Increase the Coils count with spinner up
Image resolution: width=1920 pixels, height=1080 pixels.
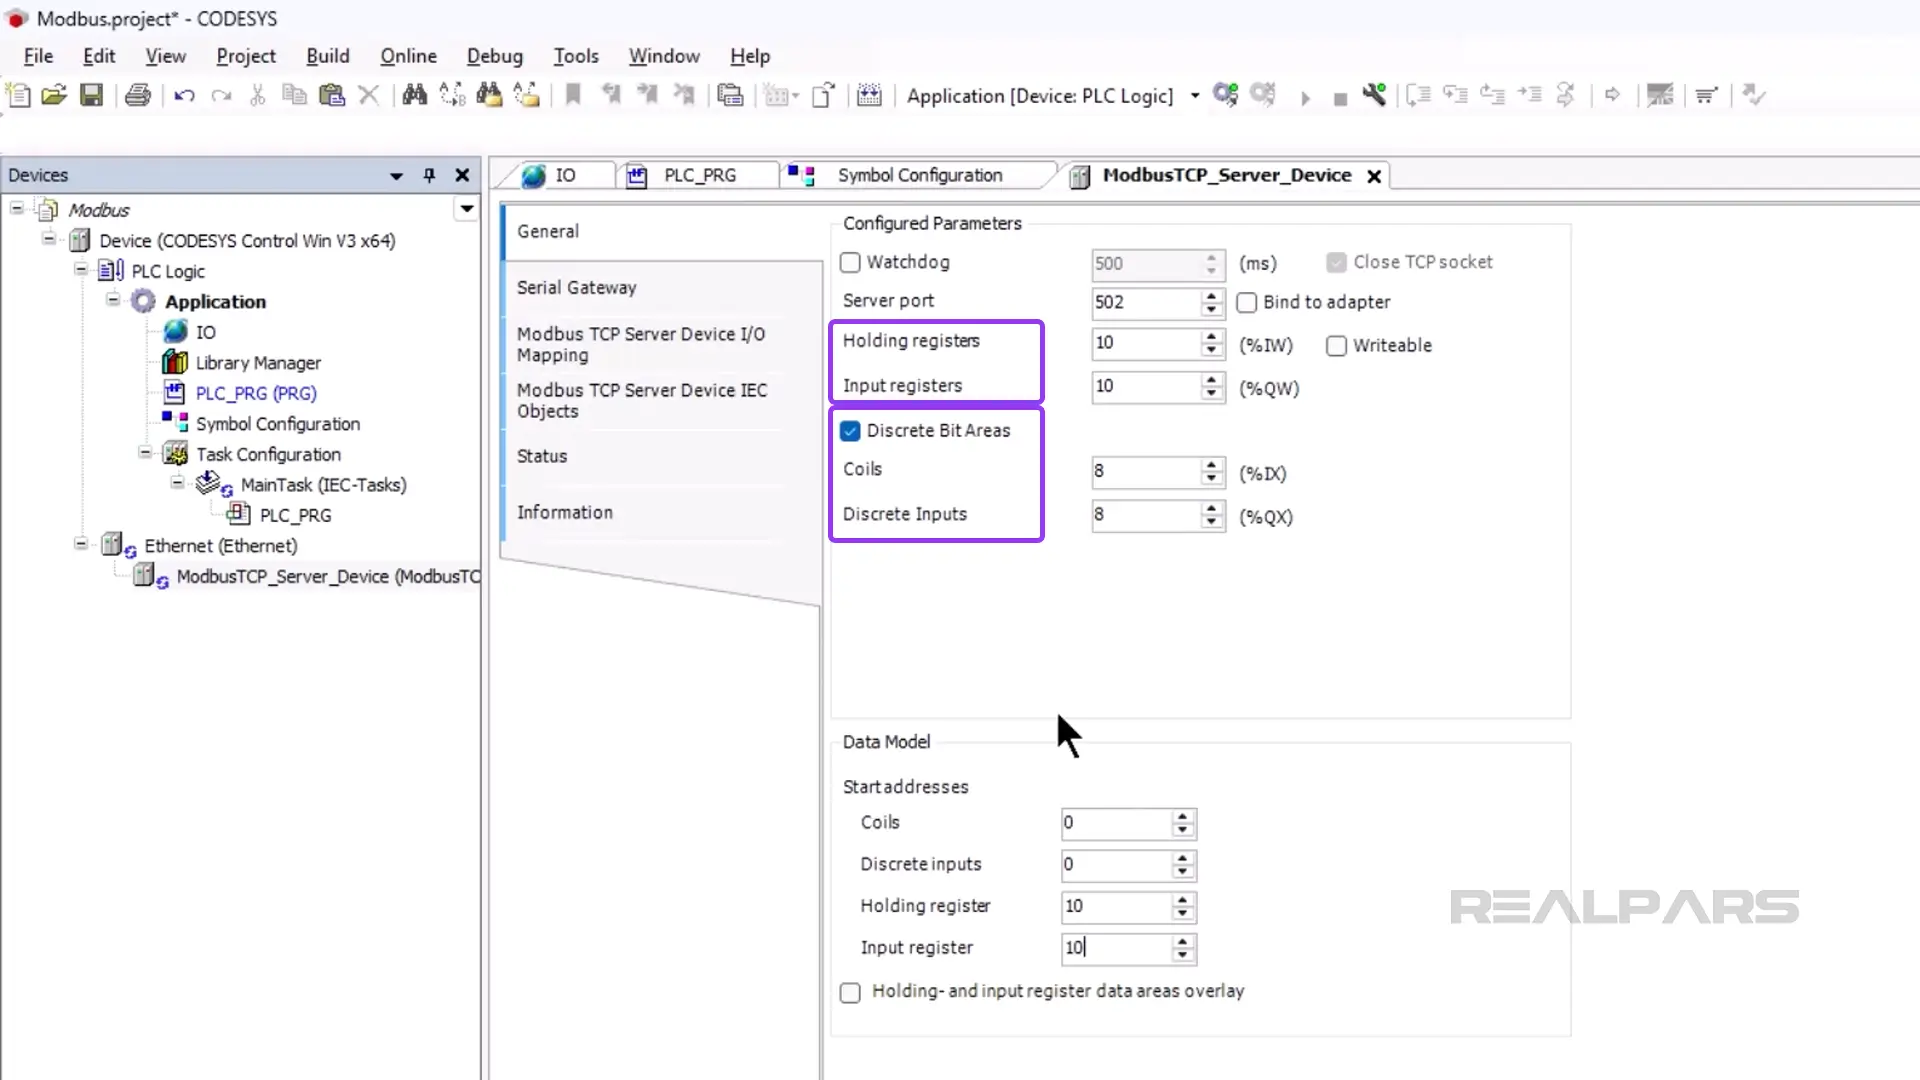[1212, 464]
